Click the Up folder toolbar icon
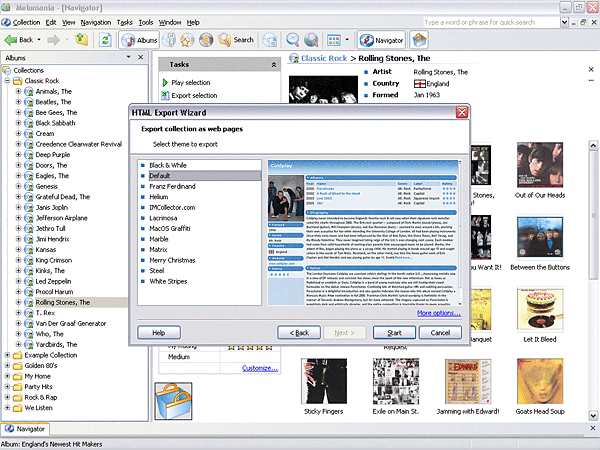The image size is (600, 450). (x=82, y=39)
